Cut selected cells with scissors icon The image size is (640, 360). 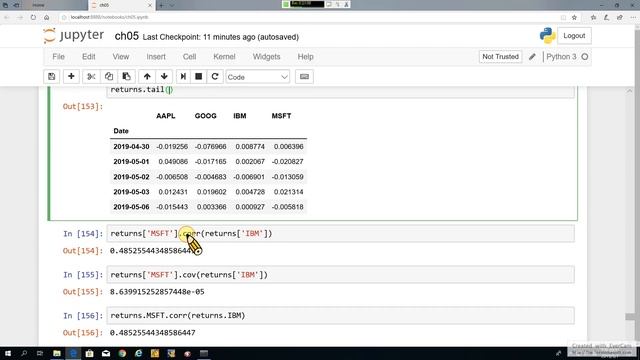91,77
